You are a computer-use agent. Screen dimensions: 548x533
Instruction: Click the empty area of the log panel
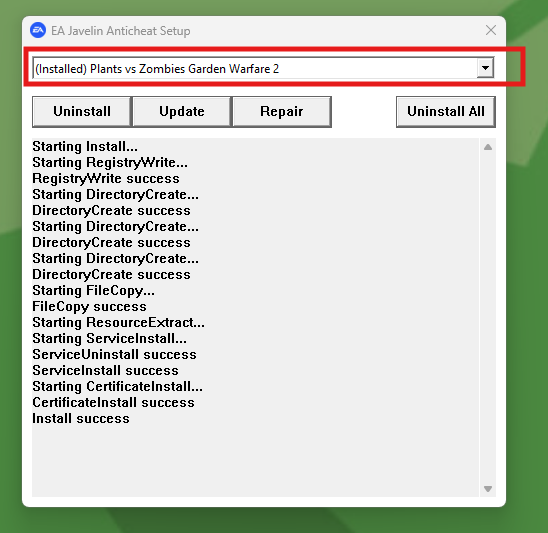point(255,461)
